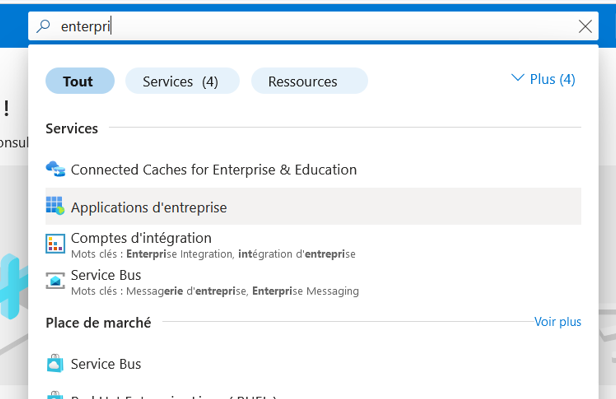The width and height of the screenshot is (616, 399).
Task: Click the magnifier search icon
Action: pos(43,26)
